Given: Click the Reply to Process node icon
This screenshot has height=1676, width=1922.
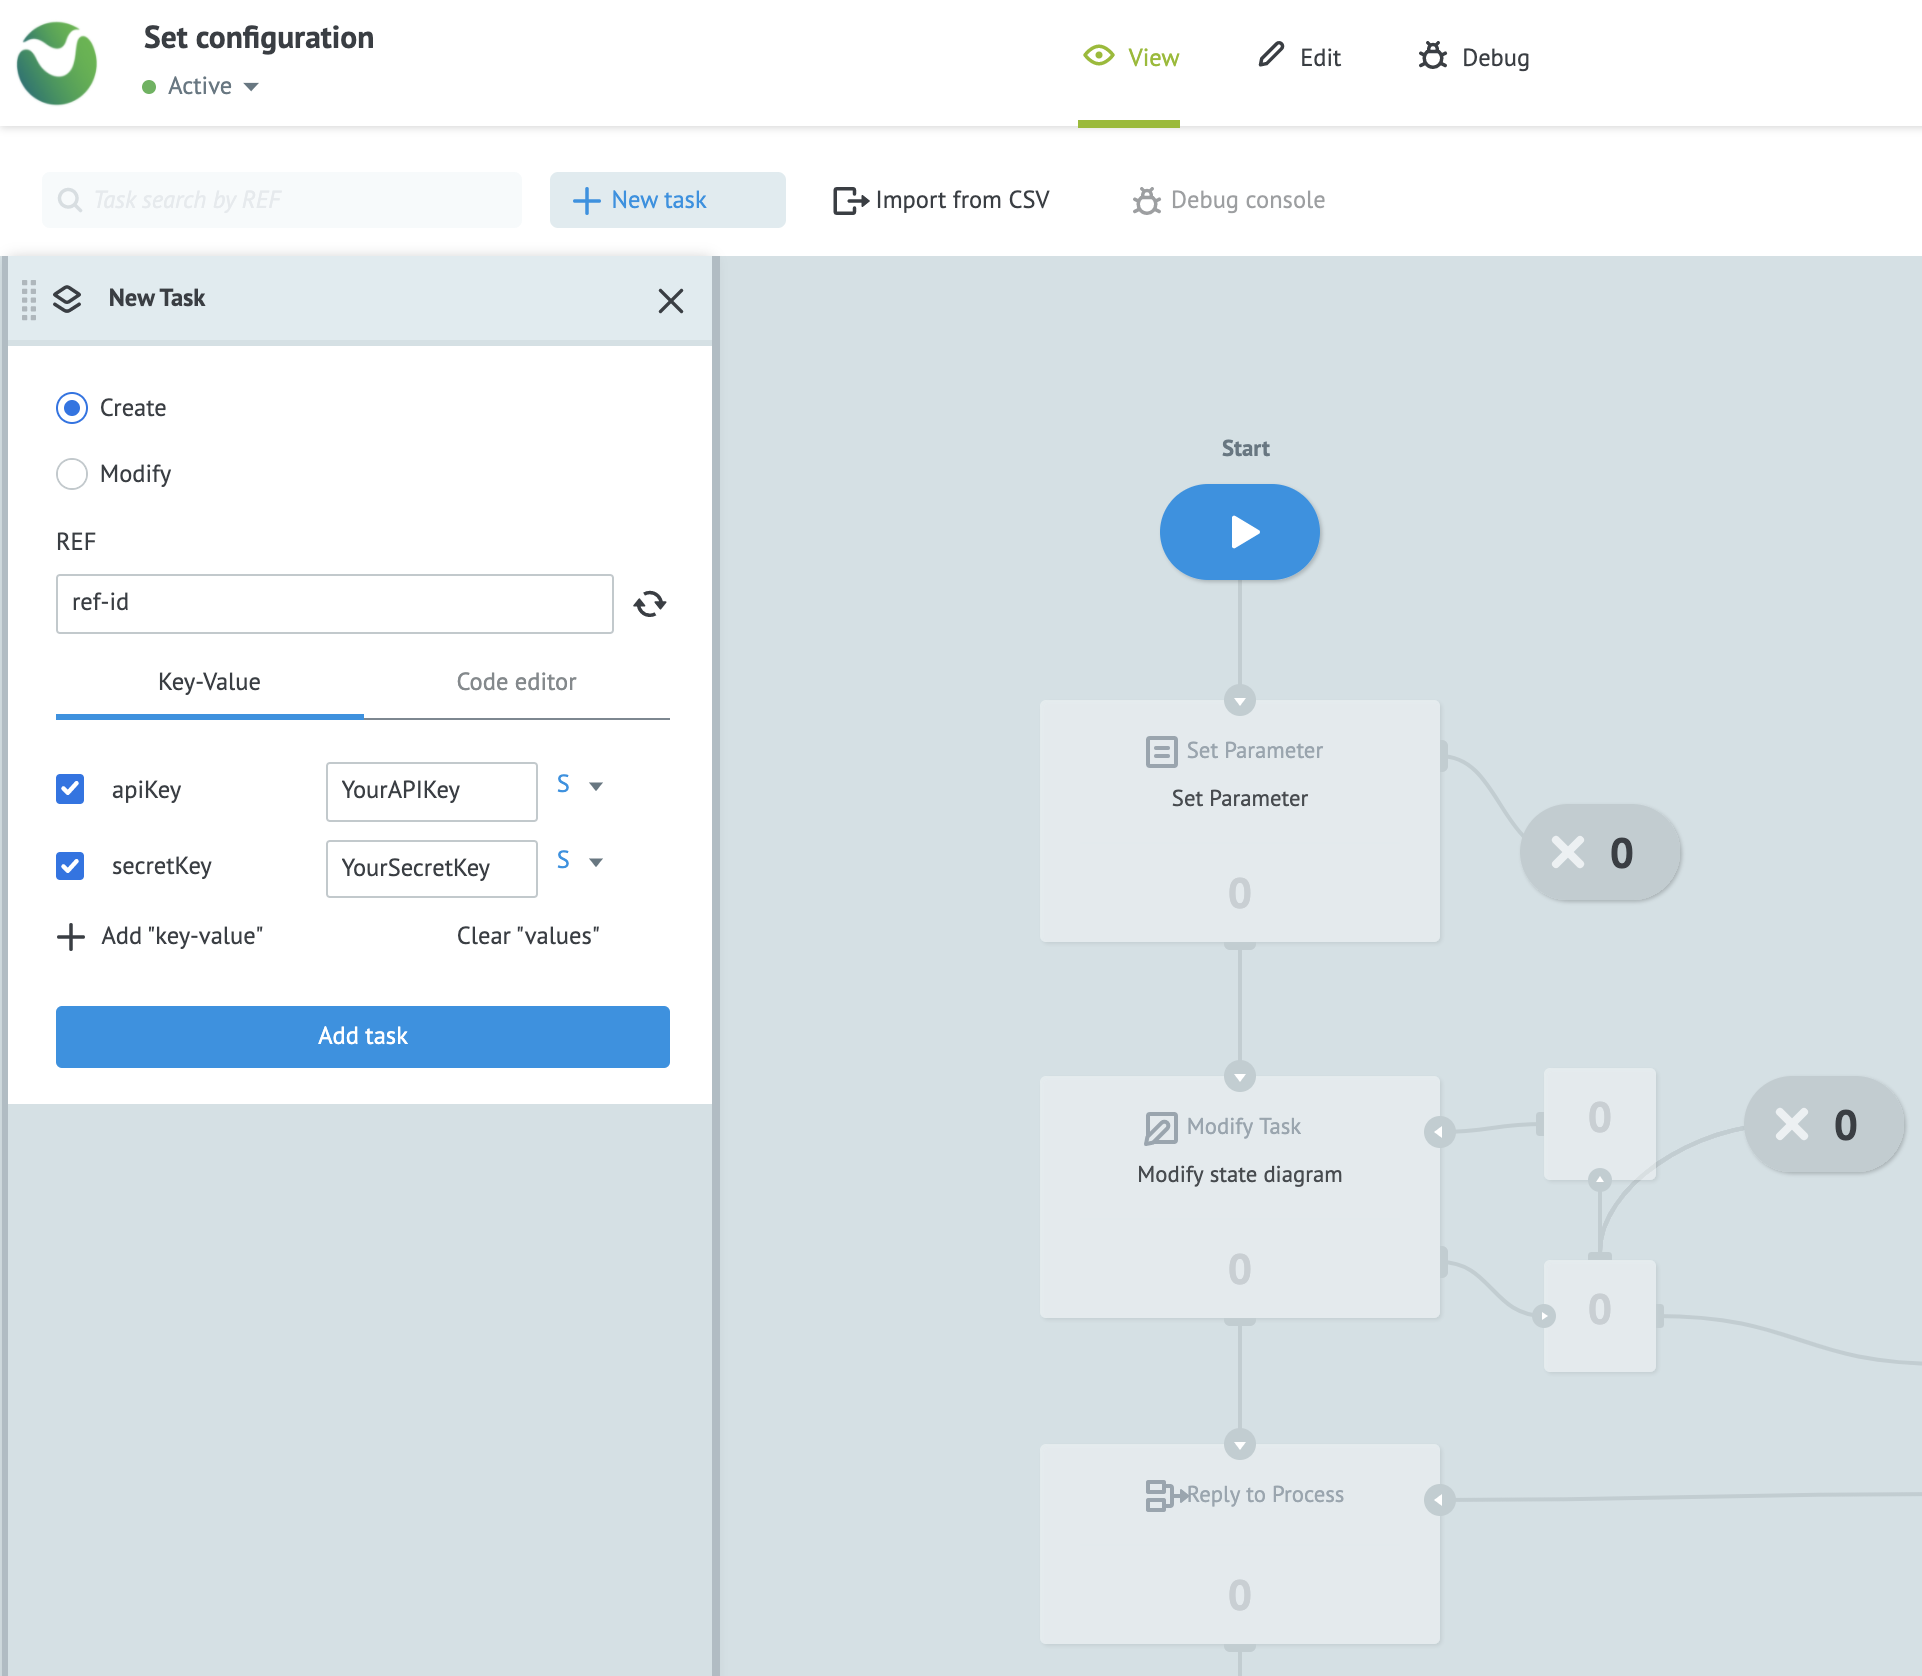Looking at the screenshot, I should click(x=1162, y=1495).
